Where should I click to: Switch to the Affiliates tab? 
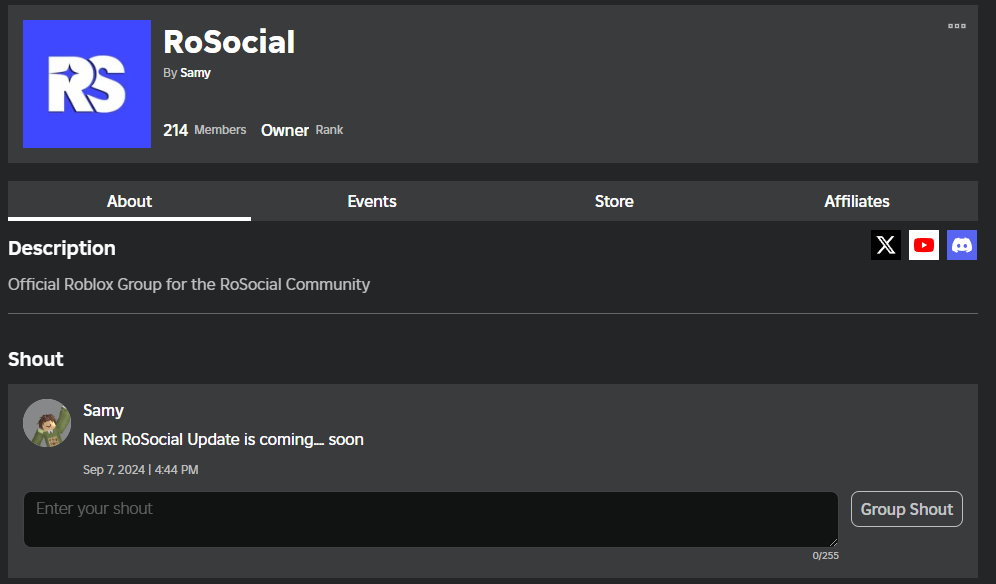857,201
